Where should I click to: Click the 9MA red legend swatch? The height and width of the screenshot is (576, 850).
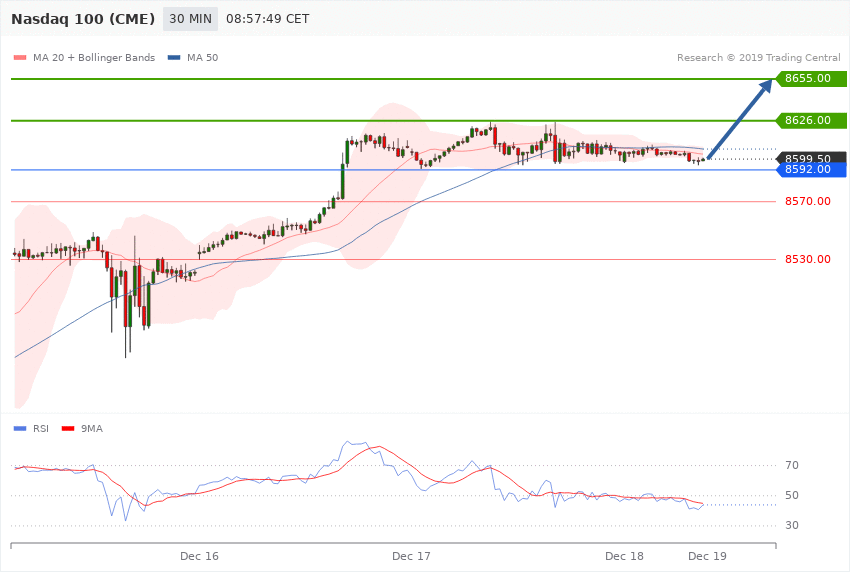[68, 429]
